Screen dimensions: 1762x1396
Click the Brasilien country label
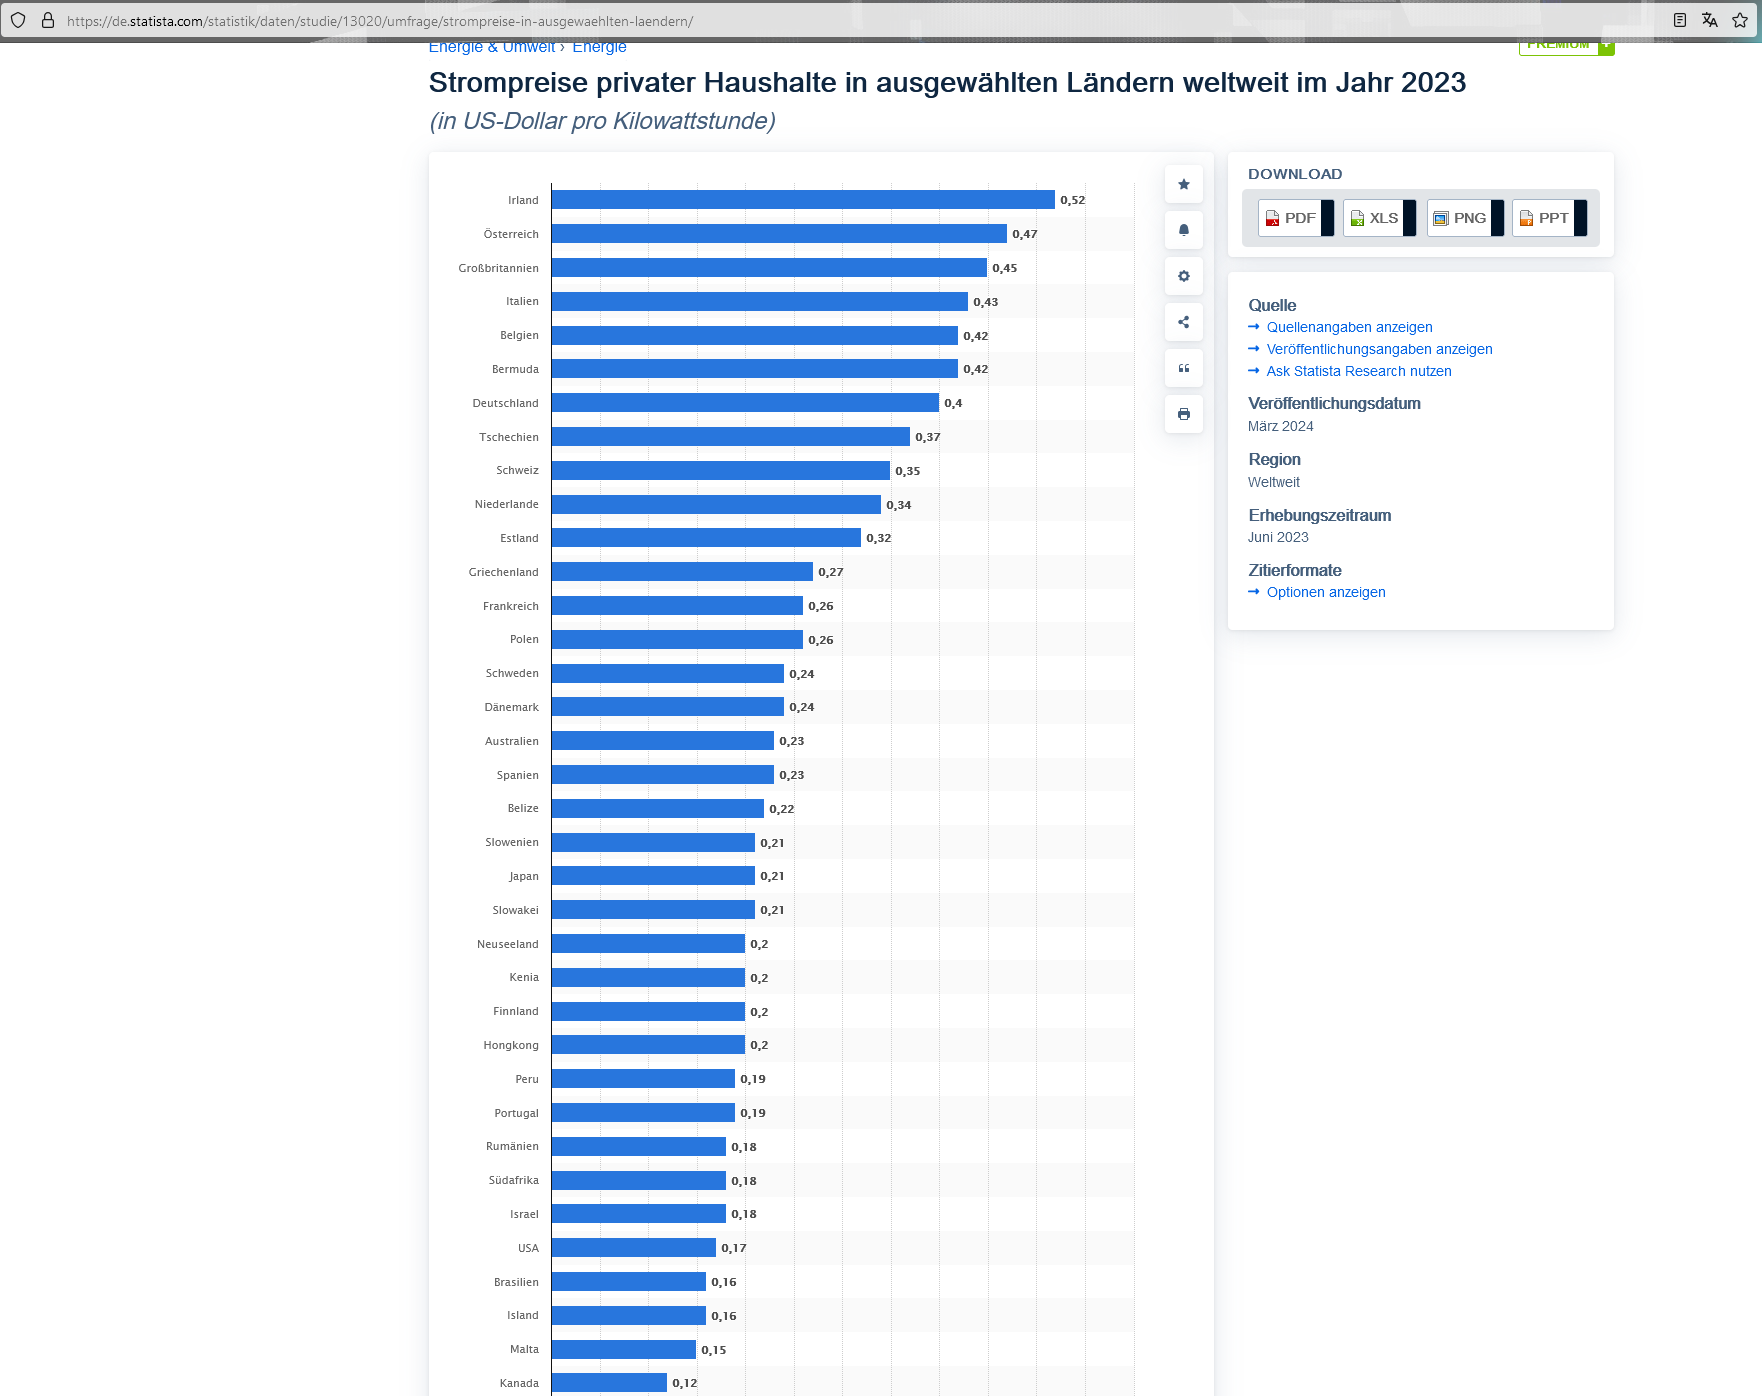(x=516, y=1282)
